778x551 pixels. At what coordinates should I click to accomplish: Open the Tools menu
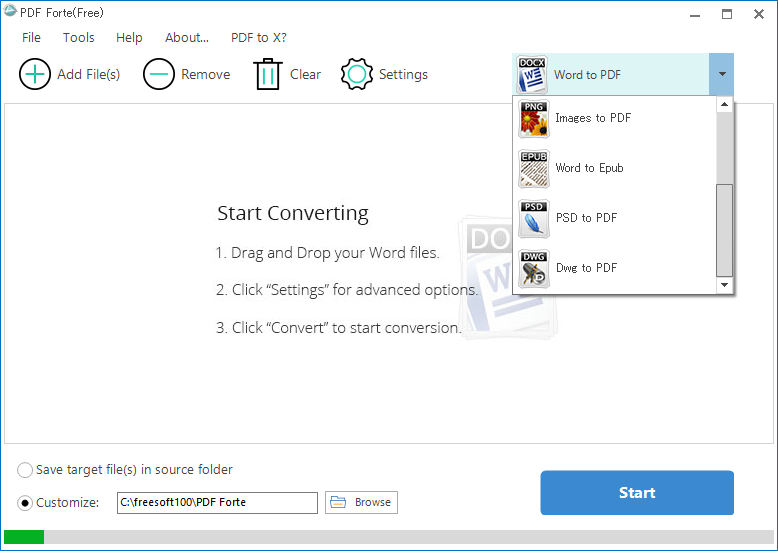pos(78,38)
